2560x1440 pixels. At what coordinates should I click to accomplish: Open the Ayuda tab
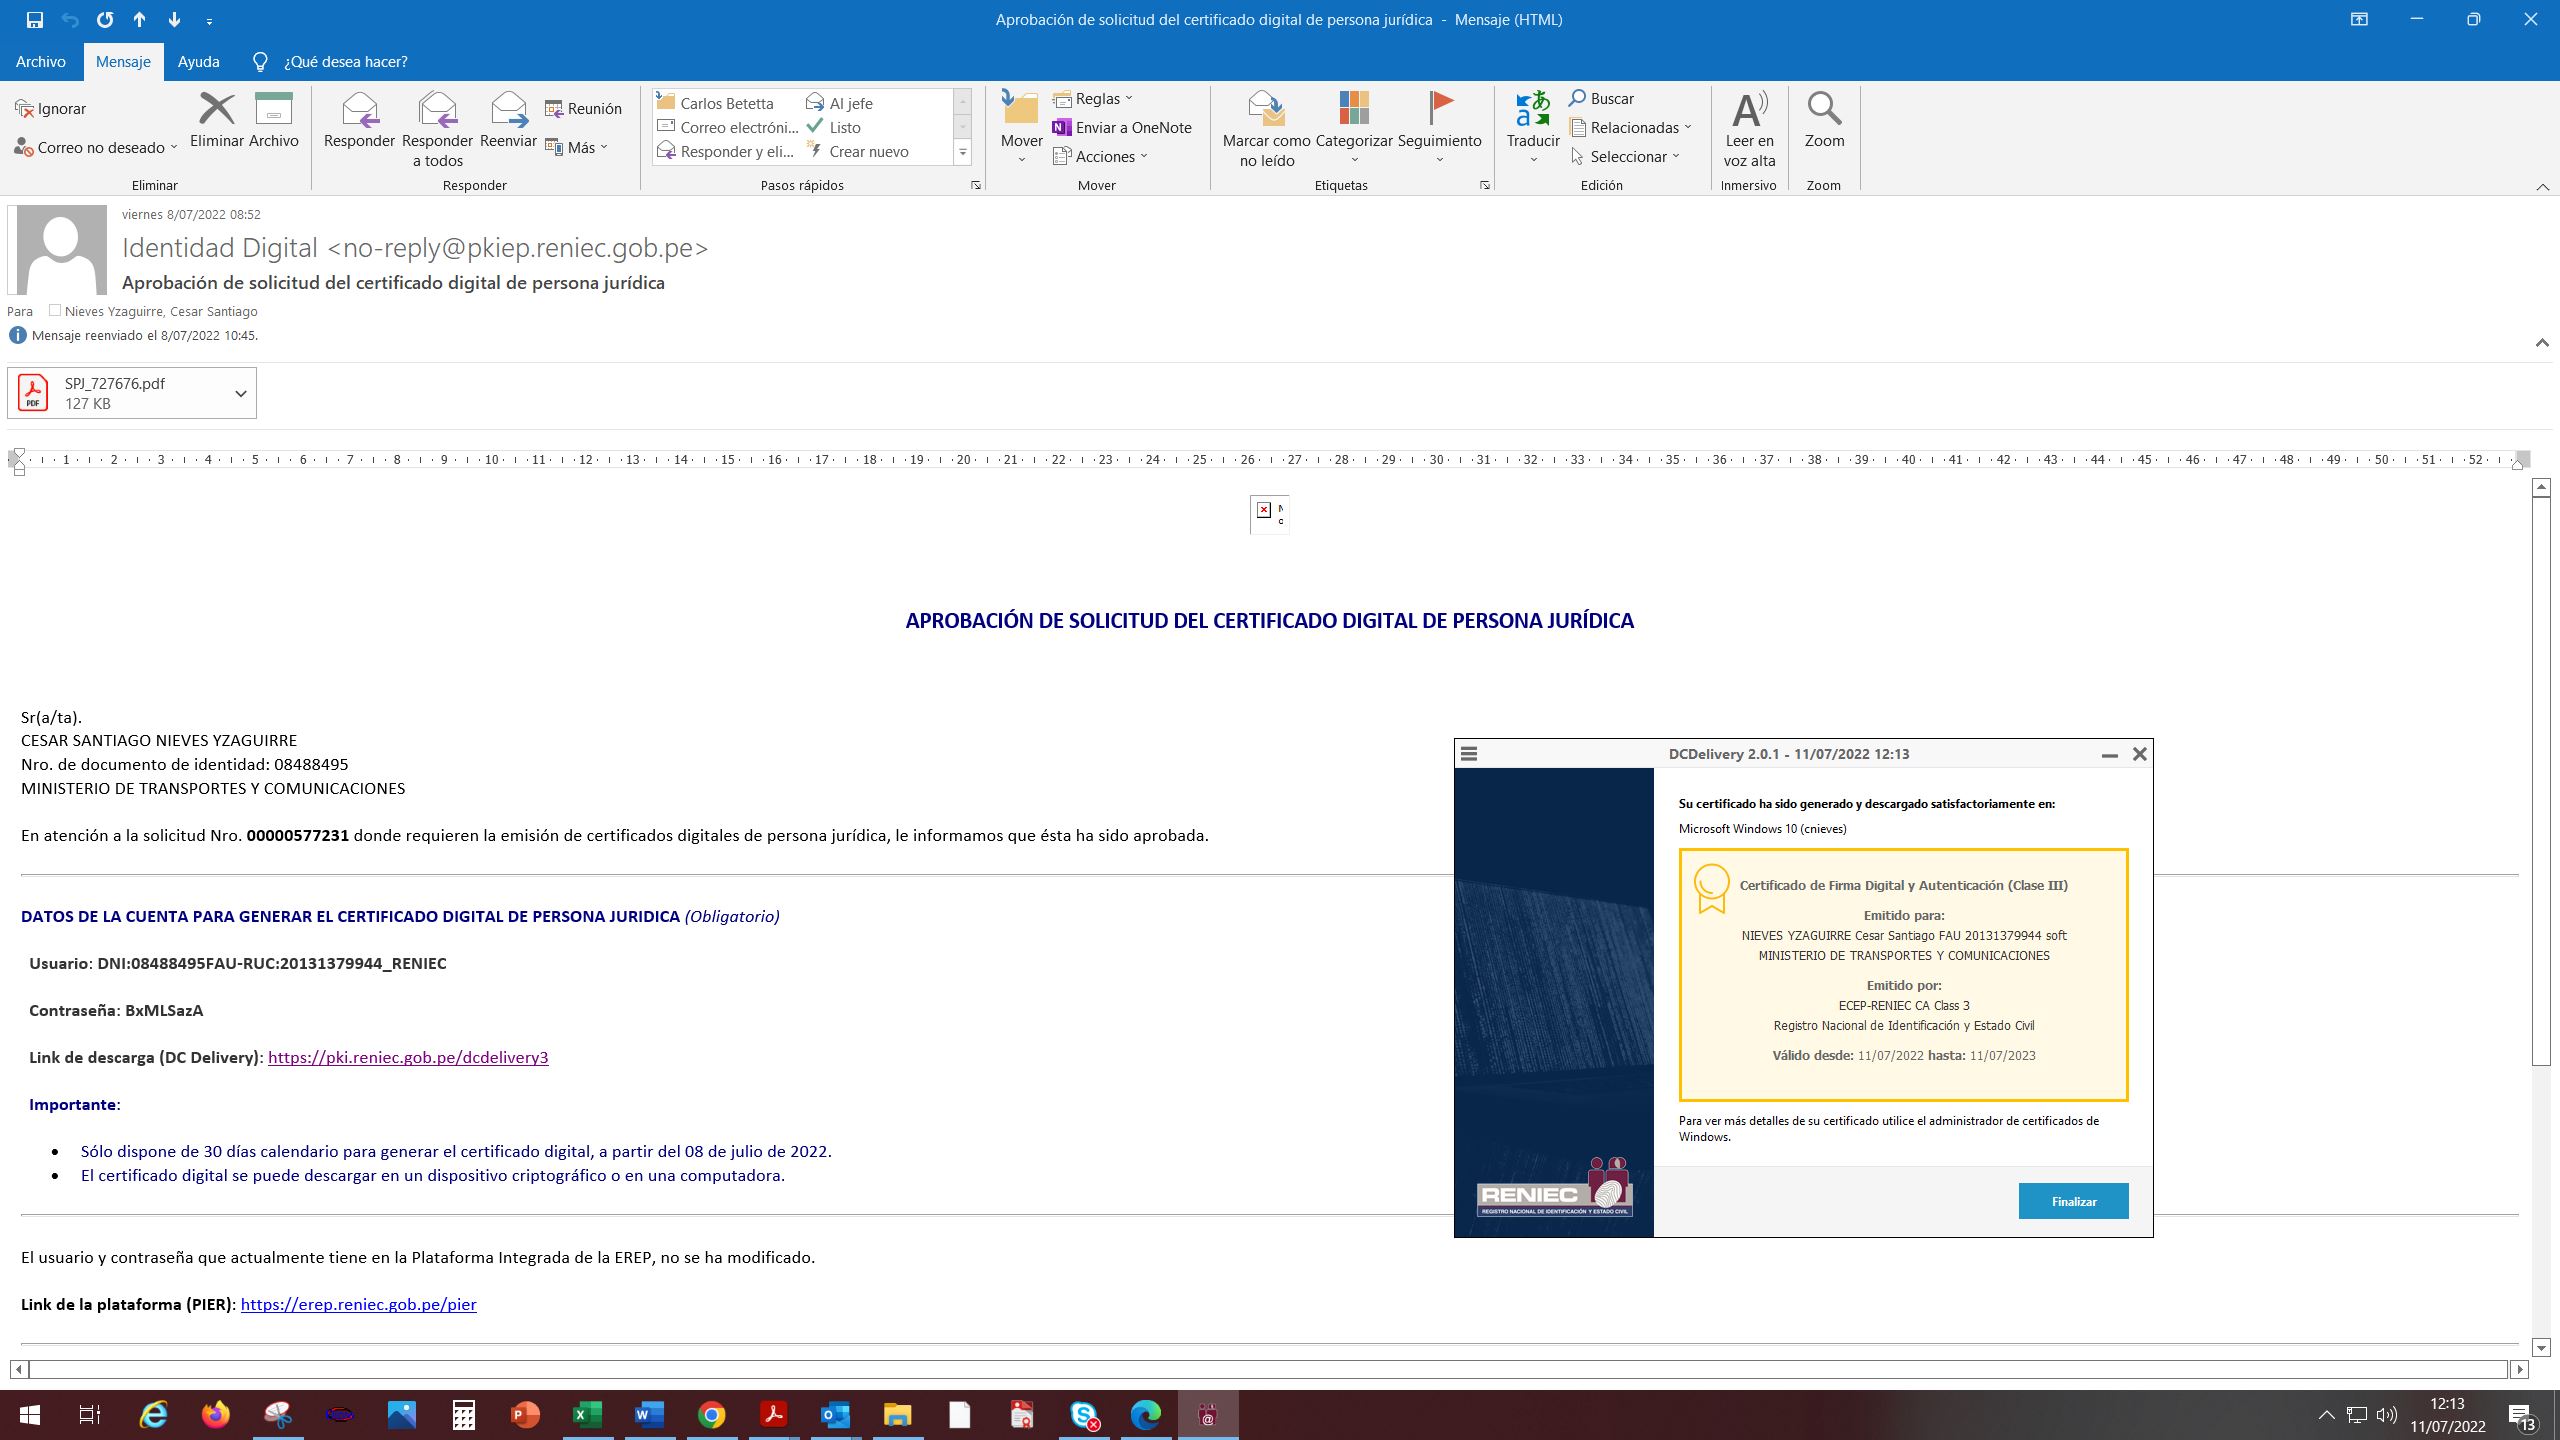pos(198,61)
